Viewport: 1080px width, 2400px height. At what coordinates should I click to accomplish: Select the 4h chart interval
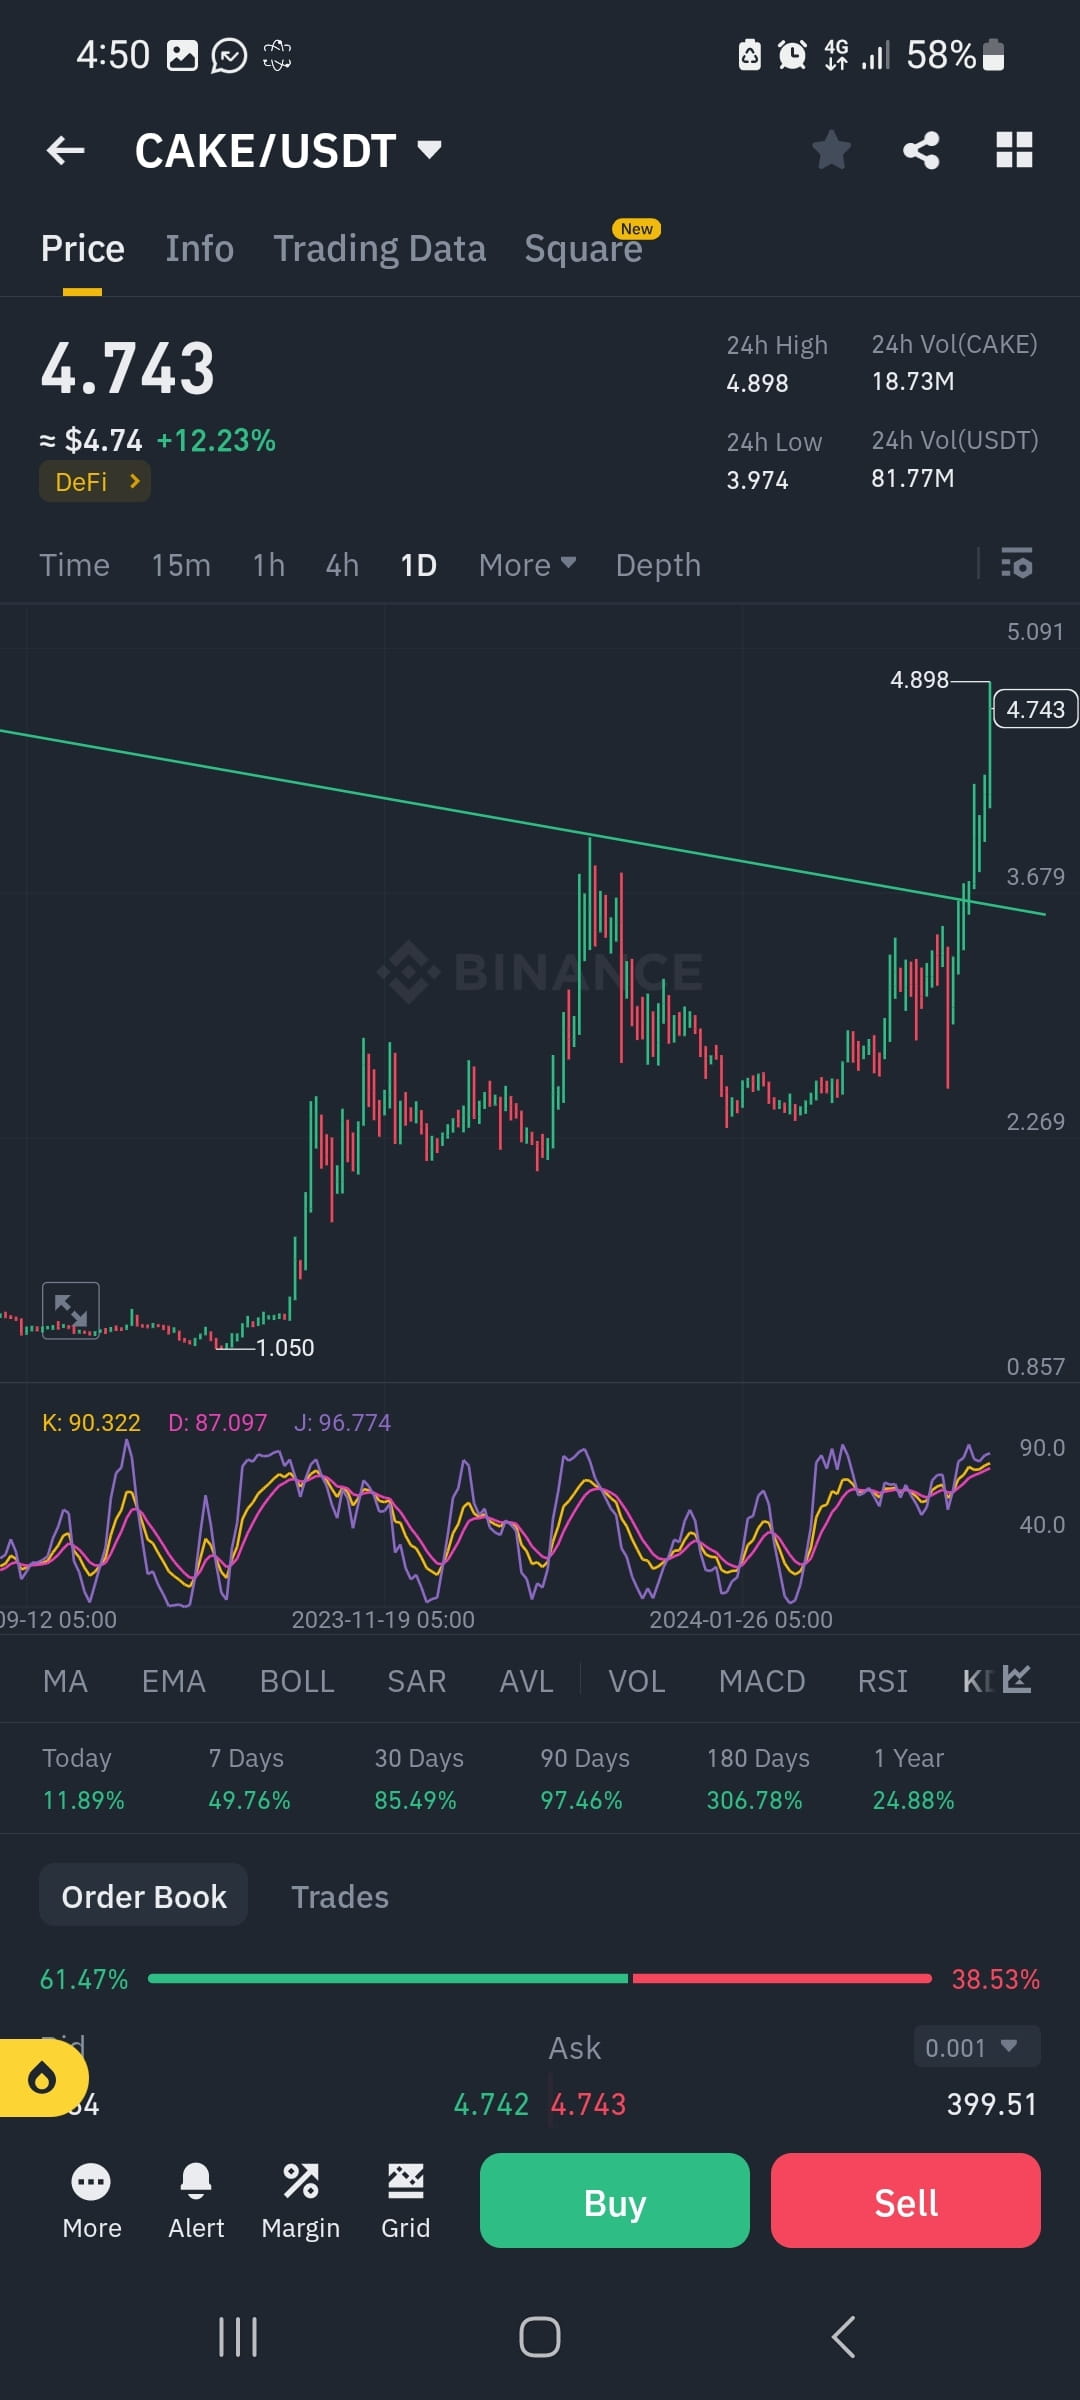coord(342,565)
